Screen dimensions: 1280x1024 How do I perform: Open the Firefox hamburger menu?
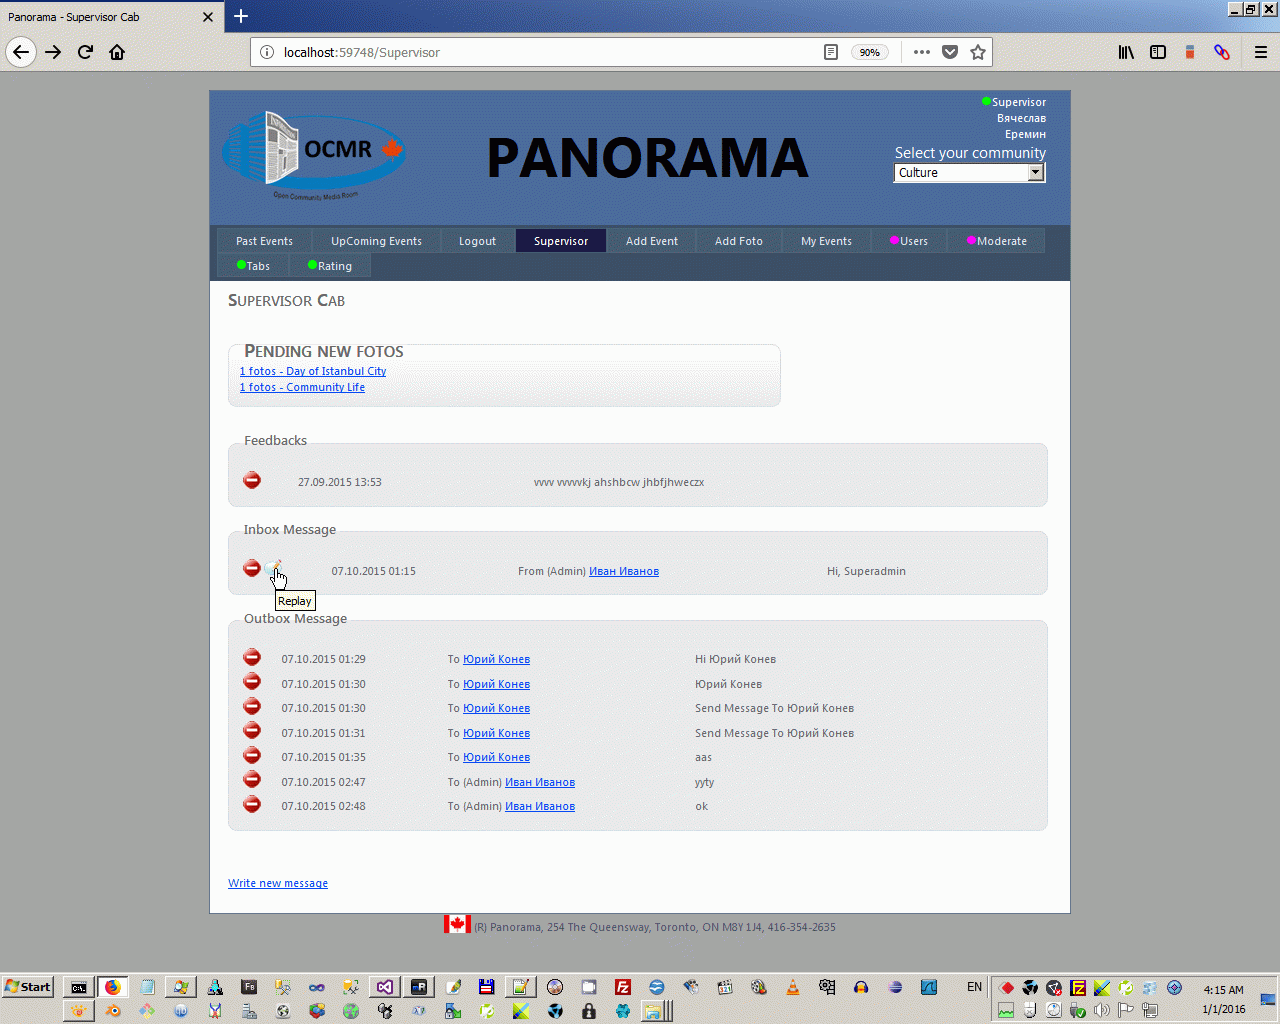click(1261, 52)
